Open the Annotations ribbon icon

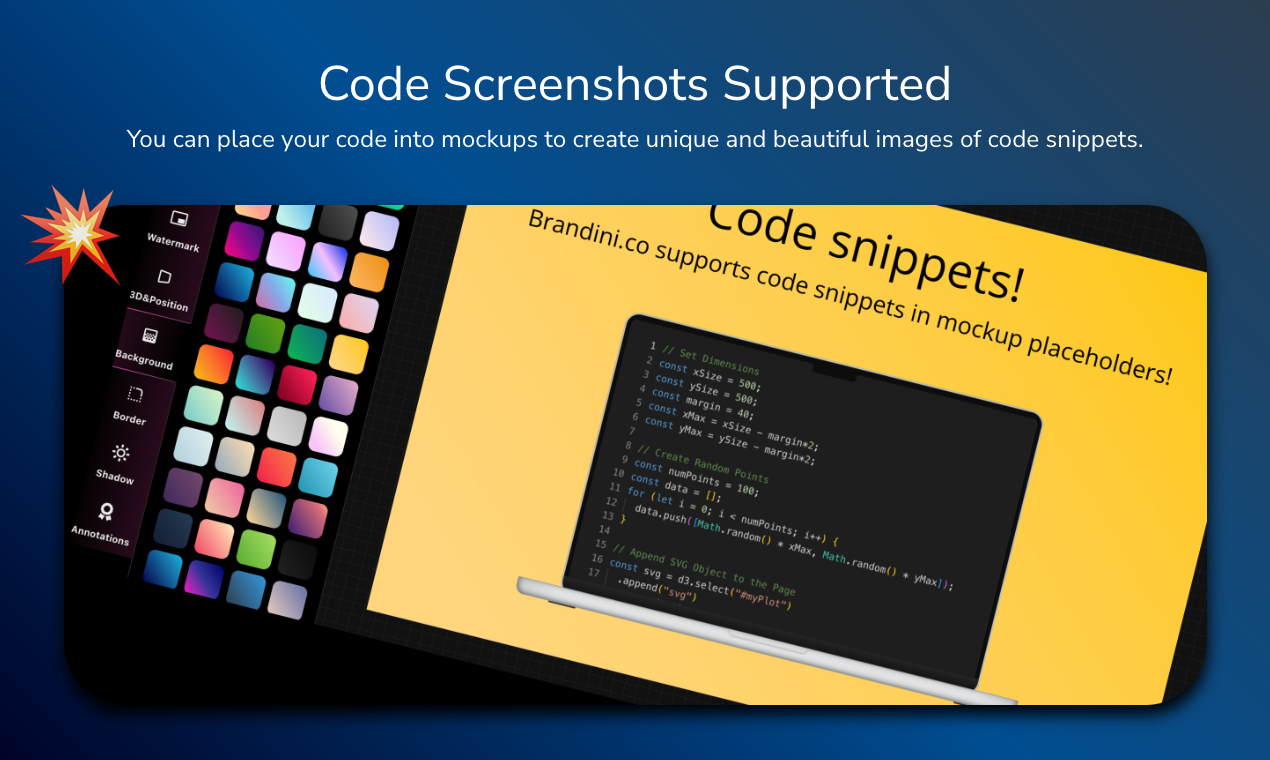click(x=106, y=511)
